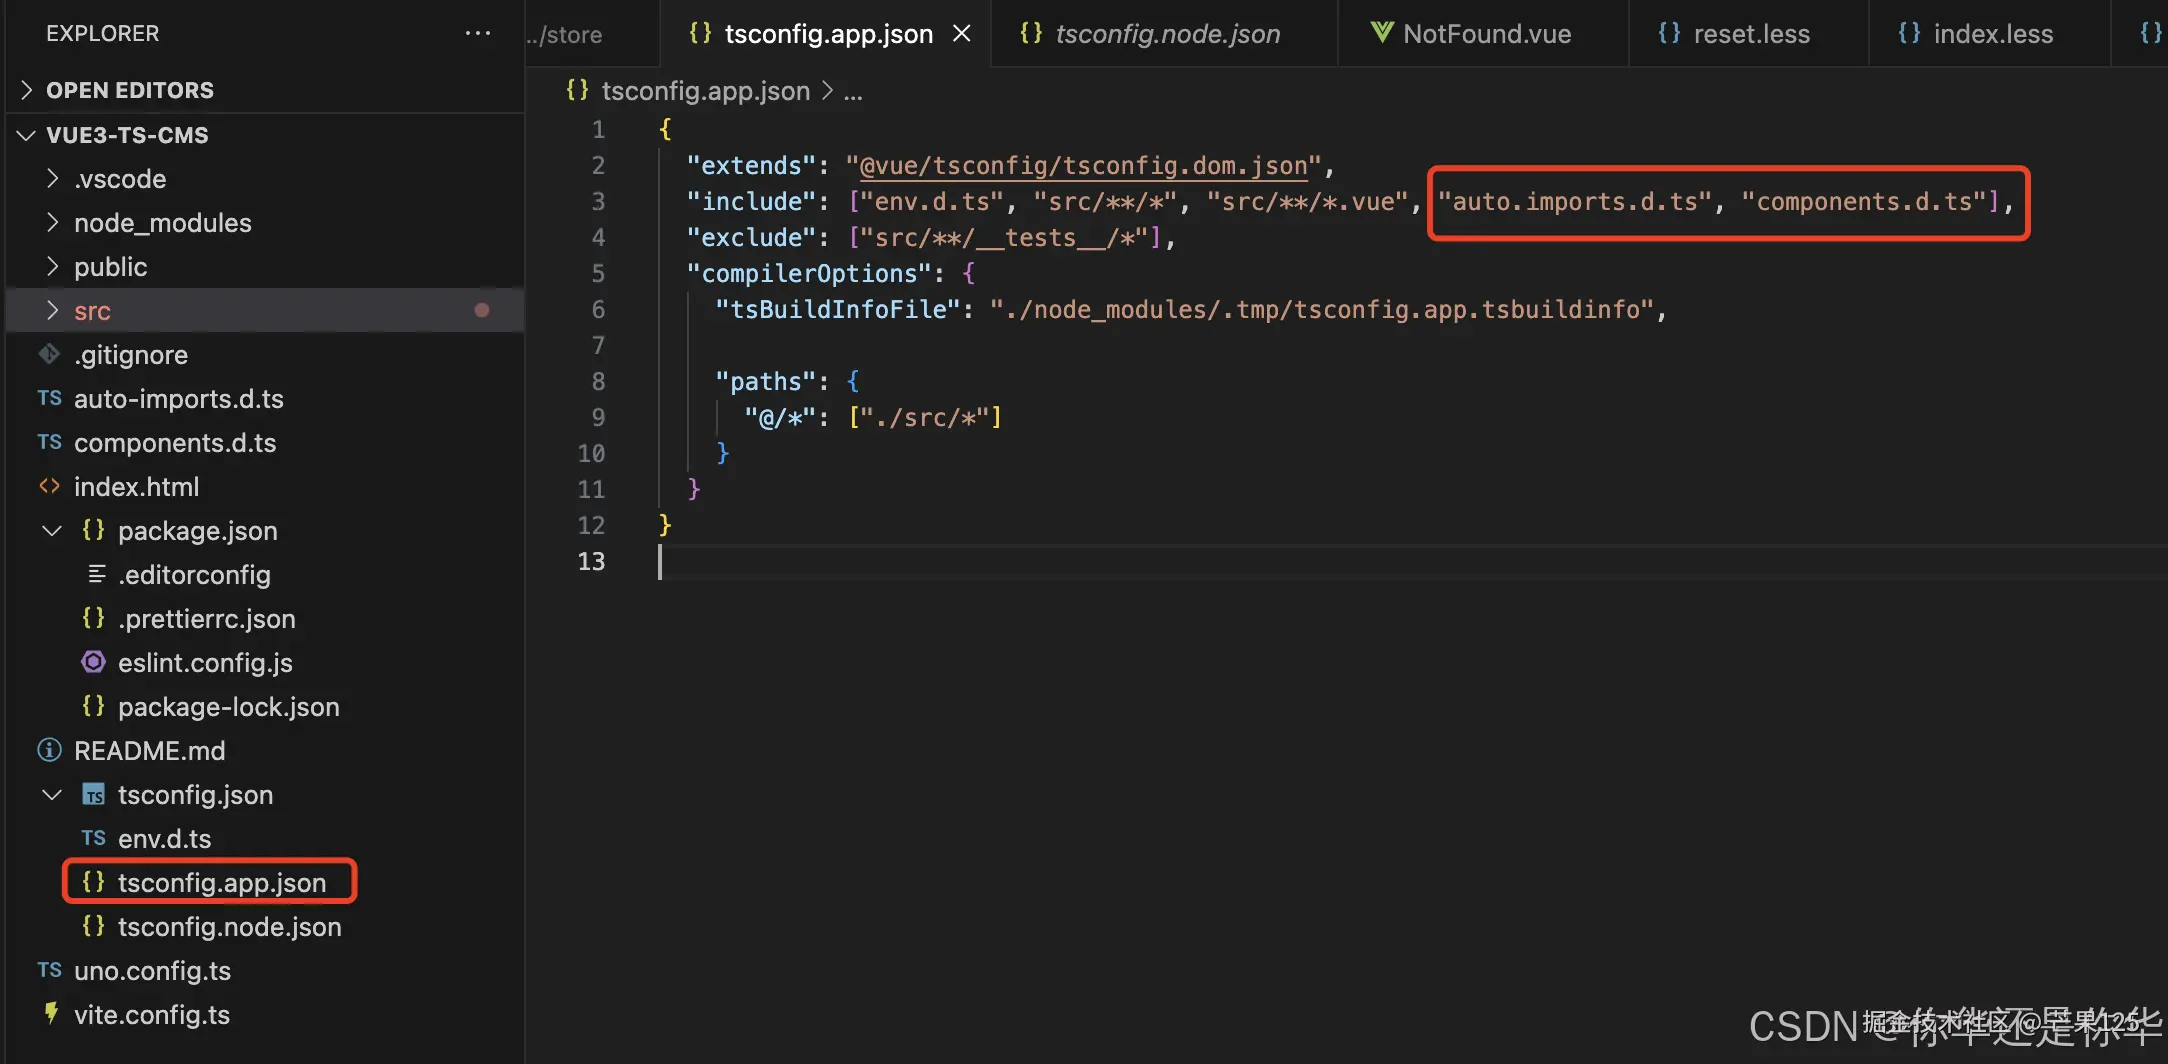
Task: Switch to the tsconfig.app.json editor tab
Action: (826, 34)
